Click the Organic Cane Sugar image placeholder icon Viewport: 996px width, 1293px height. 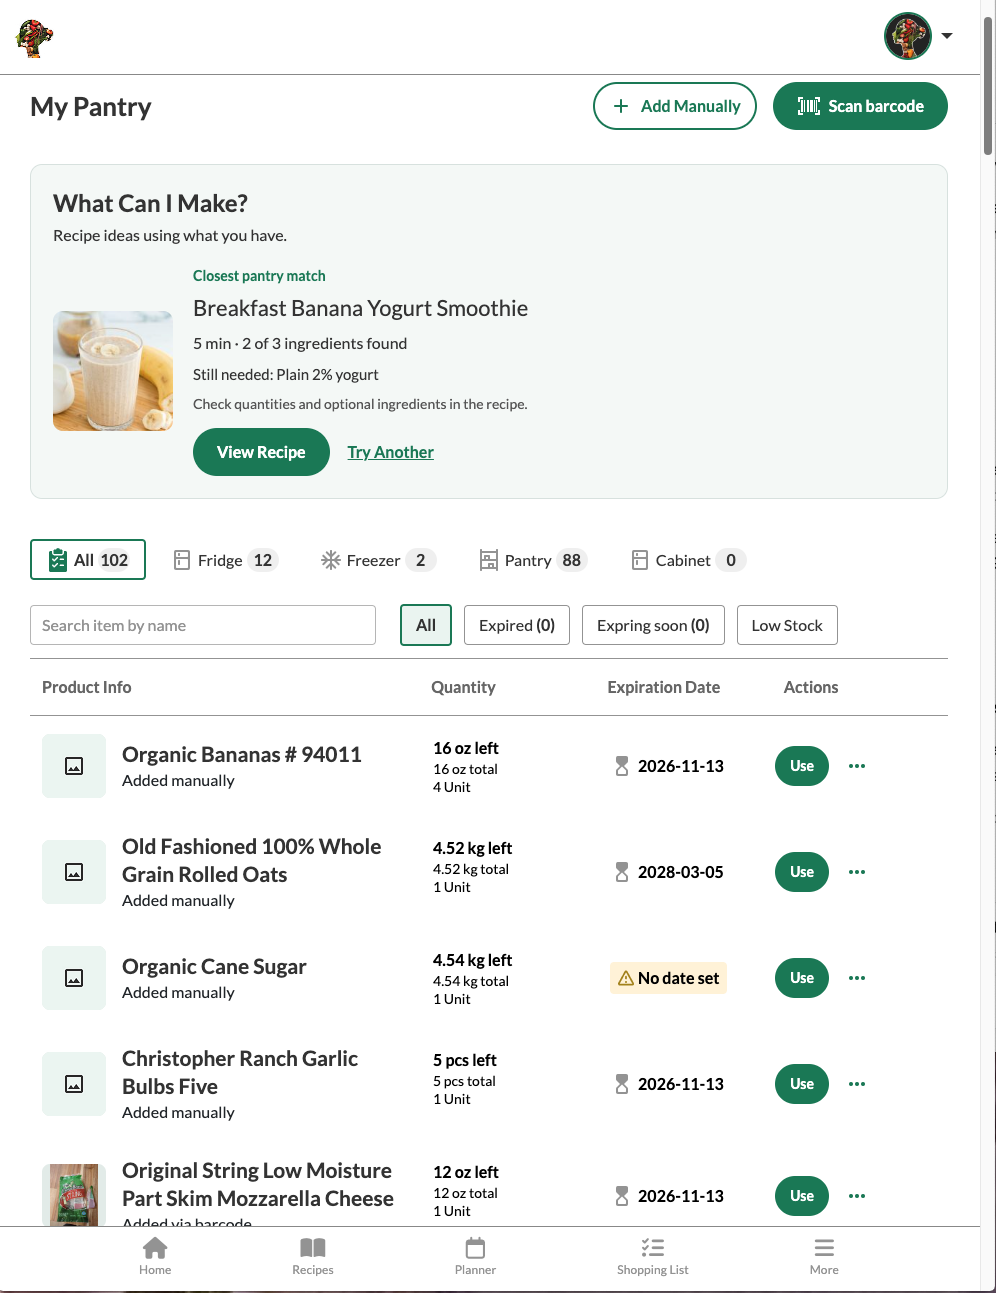pyautogui.click(x=74, y=978)
